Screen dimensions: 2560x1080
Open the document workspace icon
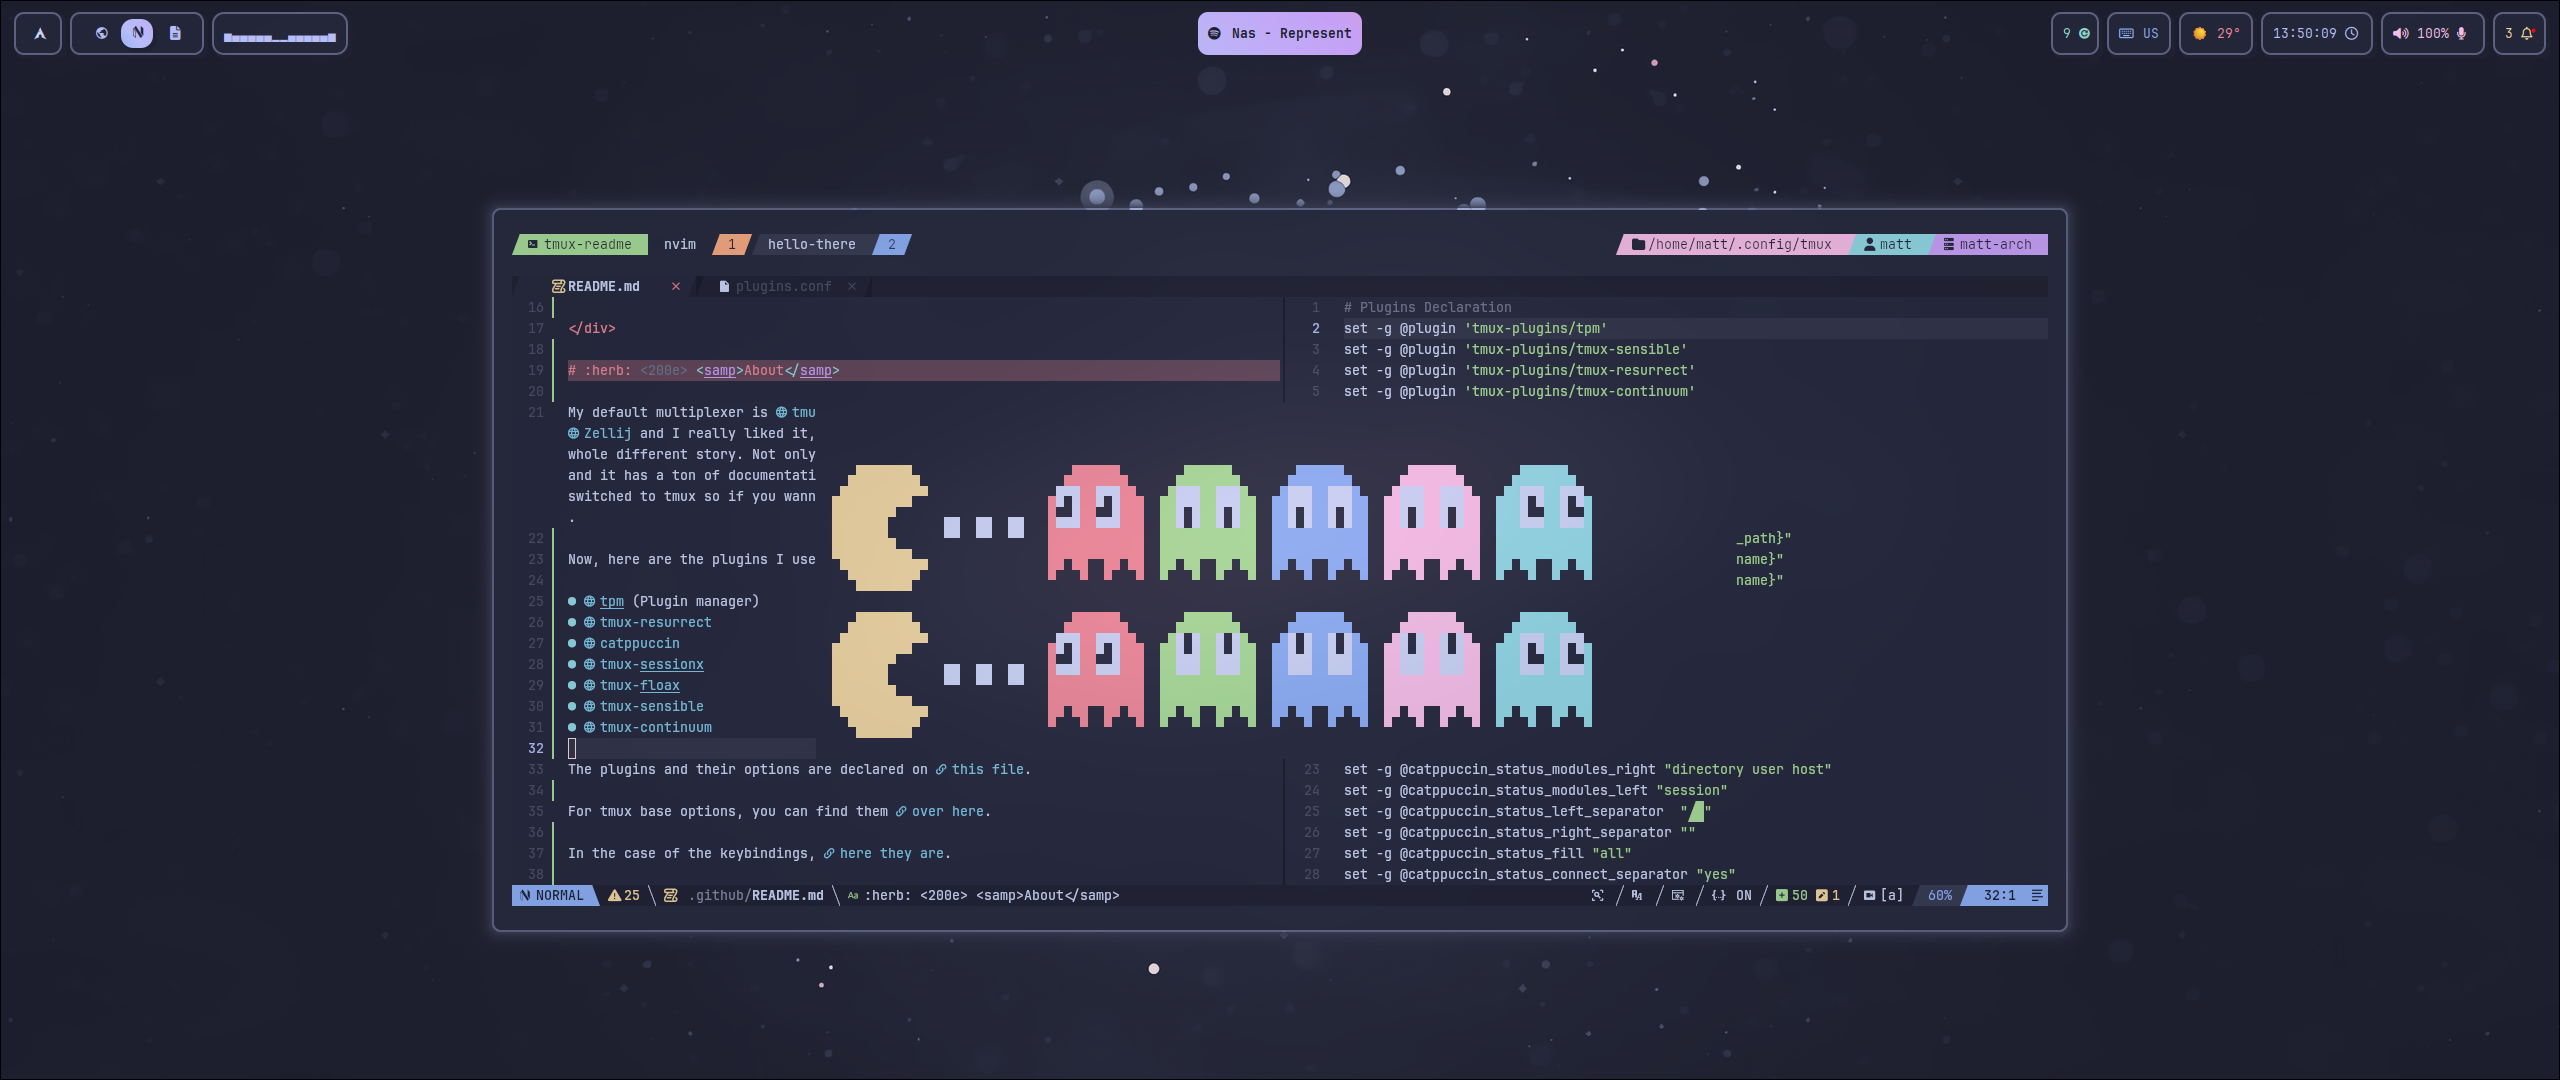tap(175, 33)
